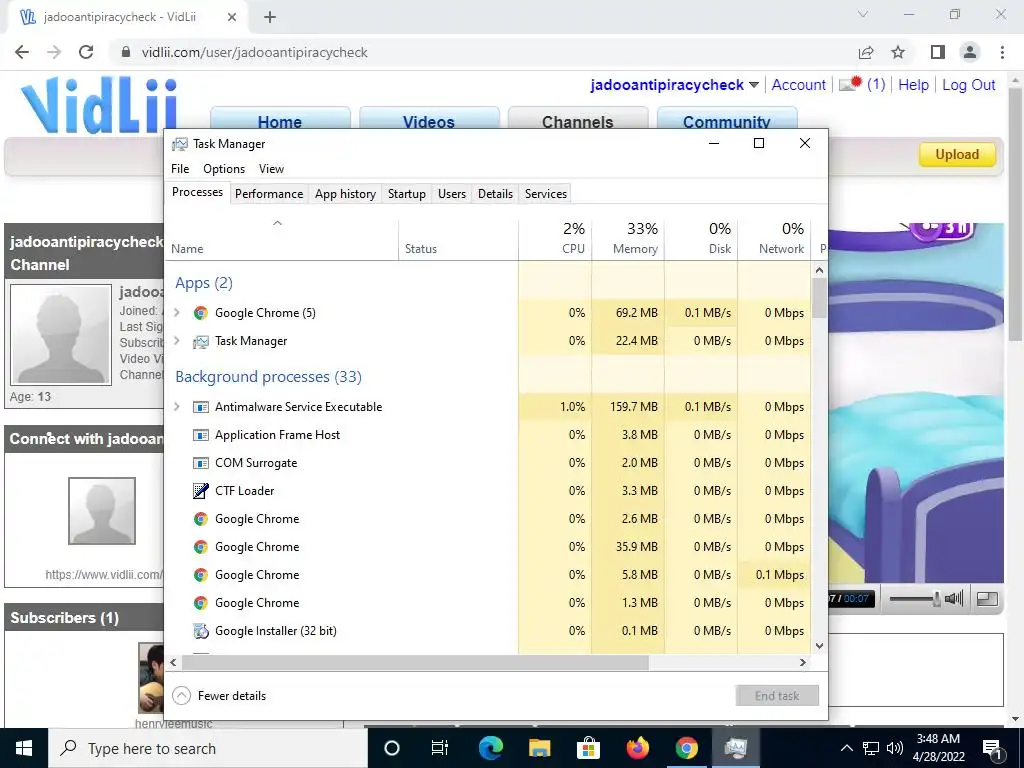Switch to the Services tab
Viewport: 1024px width, 768px height.
pyautogui.click(x=546, y=193)
